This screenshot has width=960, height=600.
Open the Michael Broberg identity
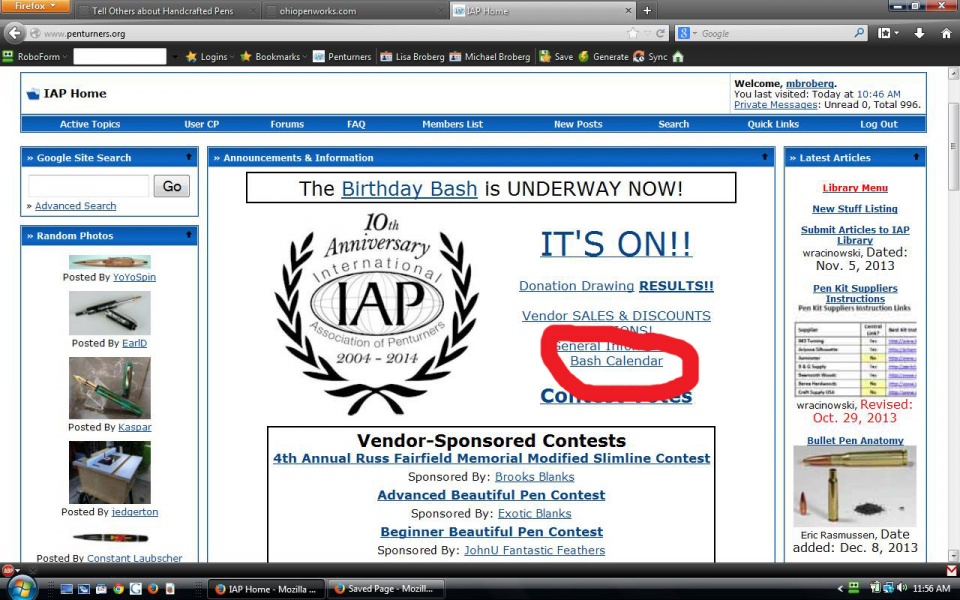pos(489,56)
